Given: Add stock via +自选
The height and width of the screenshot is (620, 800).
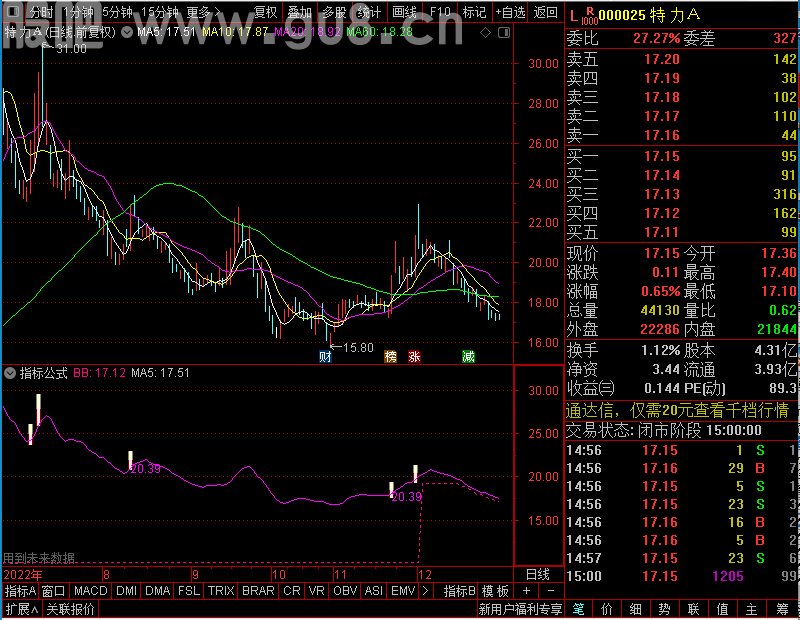Looking at the screenshot, I should pos(510,12).
